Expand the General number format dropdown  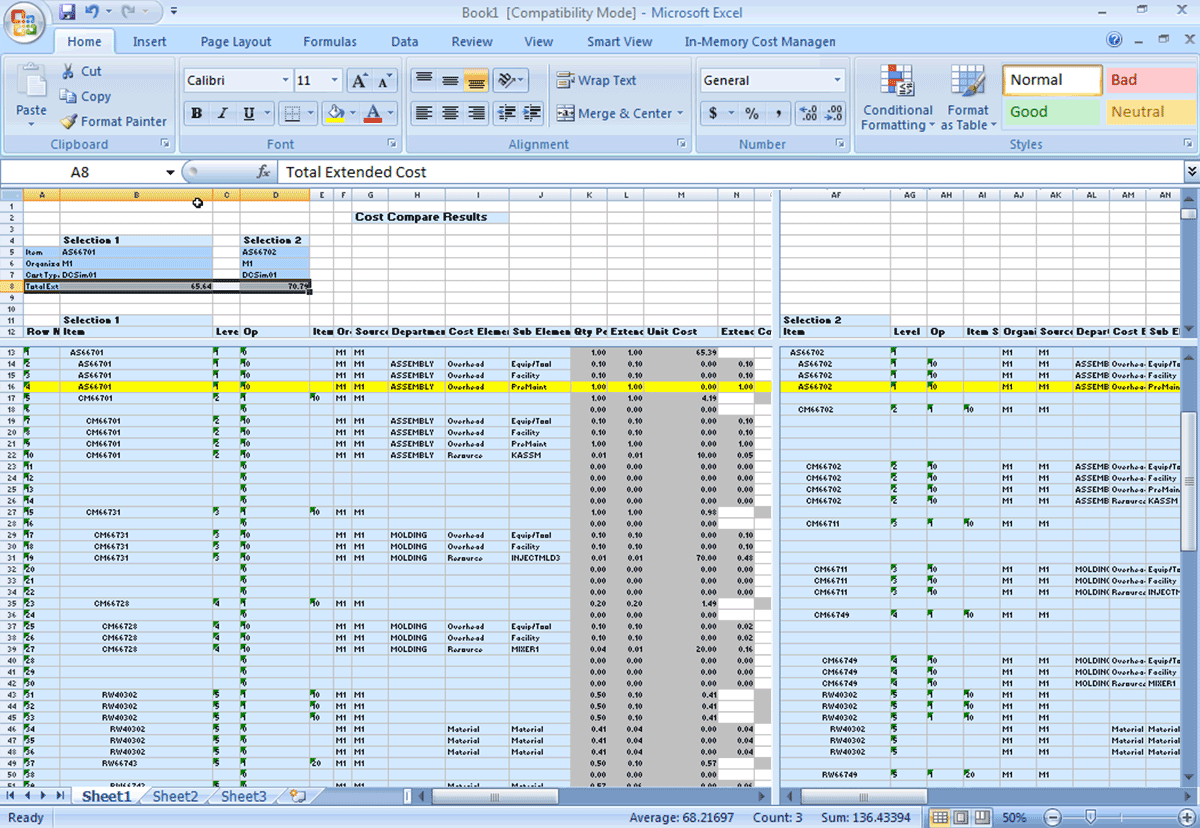tap(837, 81)
